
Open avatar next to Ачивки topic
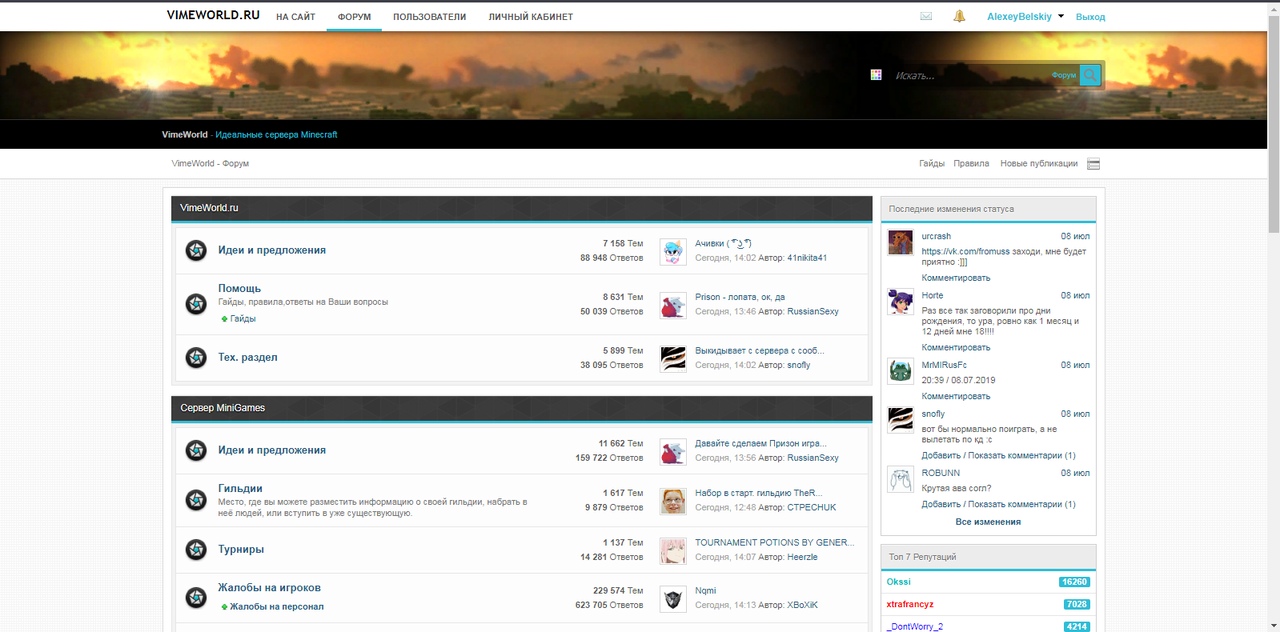(x=673, y=251)
